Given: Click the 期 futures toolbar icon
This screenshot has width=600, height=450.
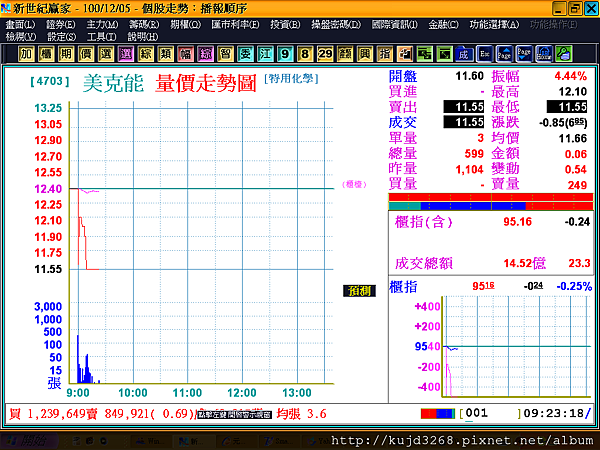Looking at the screenshot, I should [66, 54].
